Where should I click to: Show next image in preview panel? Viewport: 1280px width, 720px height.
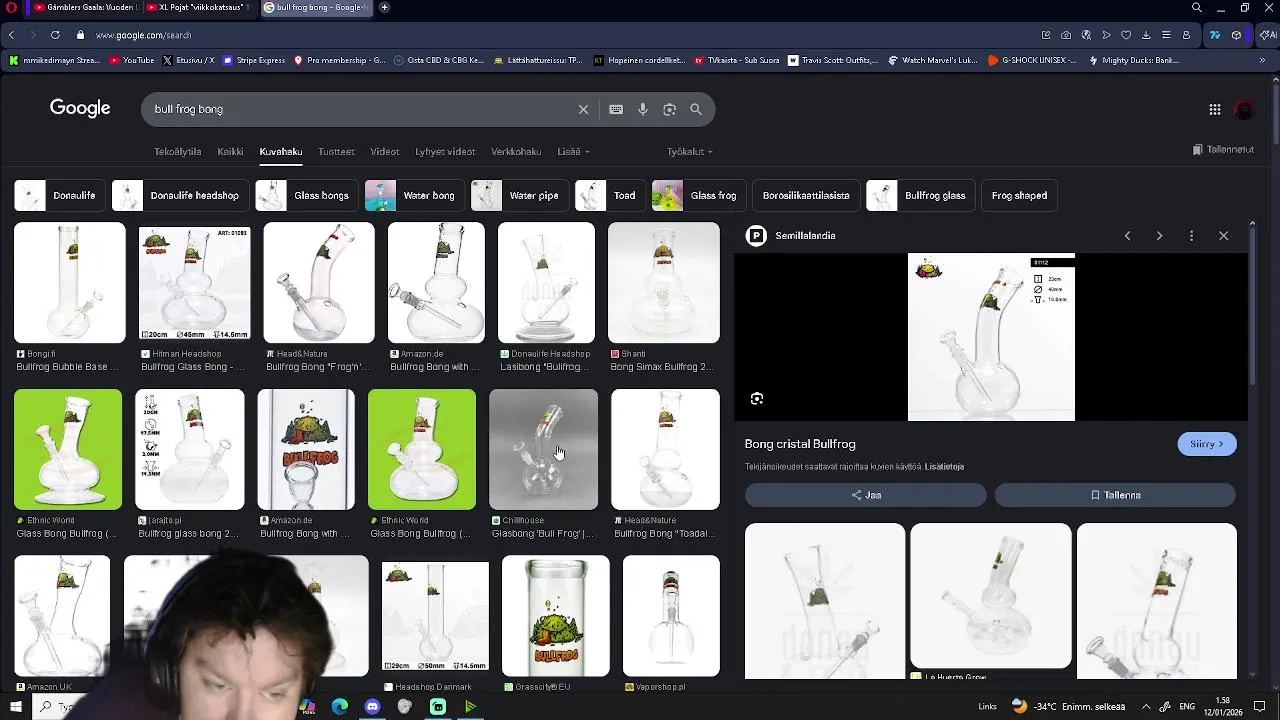[1159, 236]
